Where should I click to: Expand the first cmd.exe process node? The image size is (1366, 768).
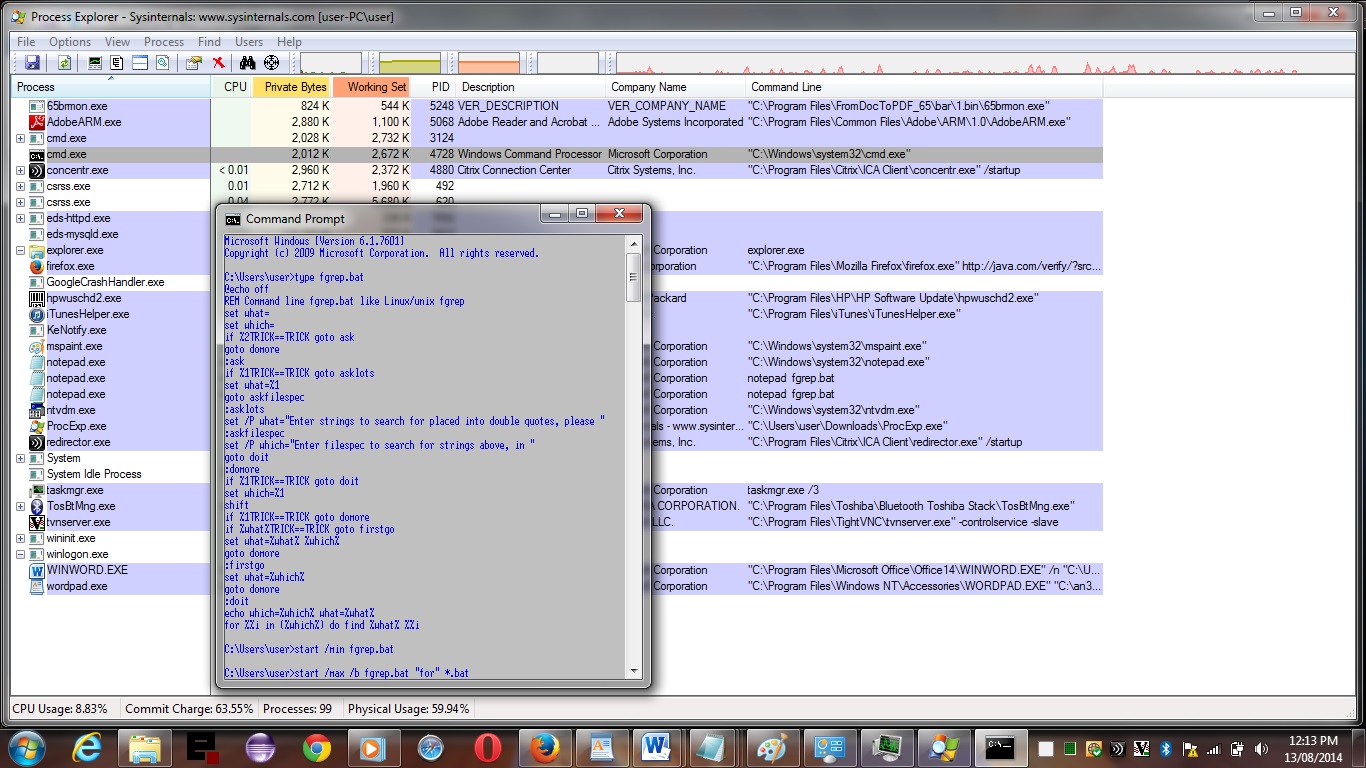coord(21,138)
